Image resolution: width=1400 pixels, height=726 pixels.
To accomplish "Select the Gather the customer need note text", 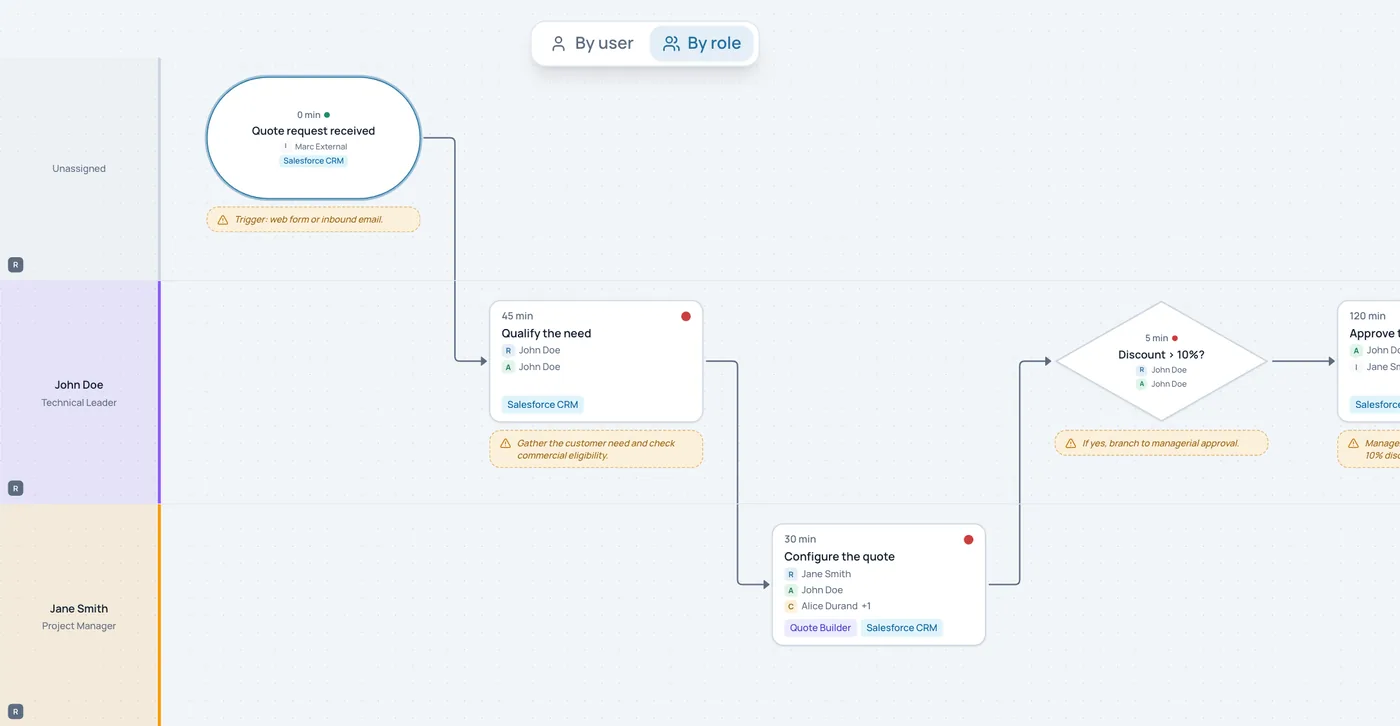I will 596,449.
